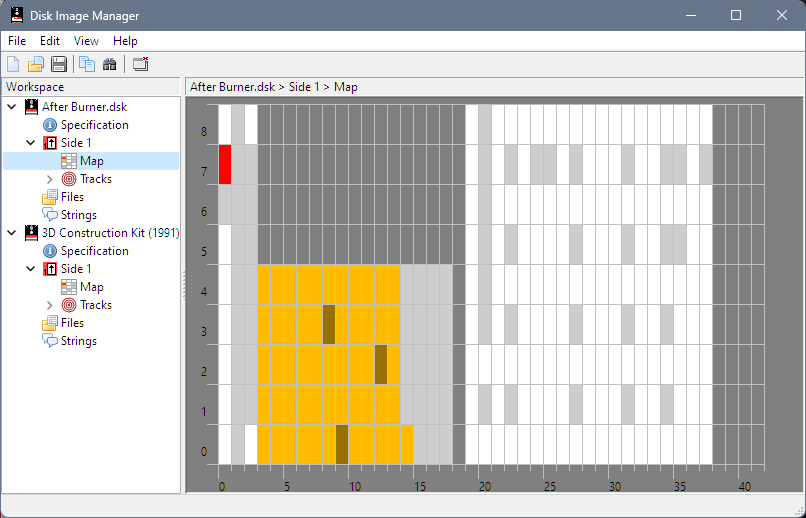This screenshot has height=518, width=806.
Task: Click the dark brown sector in row 2
Action: (381, 364)
